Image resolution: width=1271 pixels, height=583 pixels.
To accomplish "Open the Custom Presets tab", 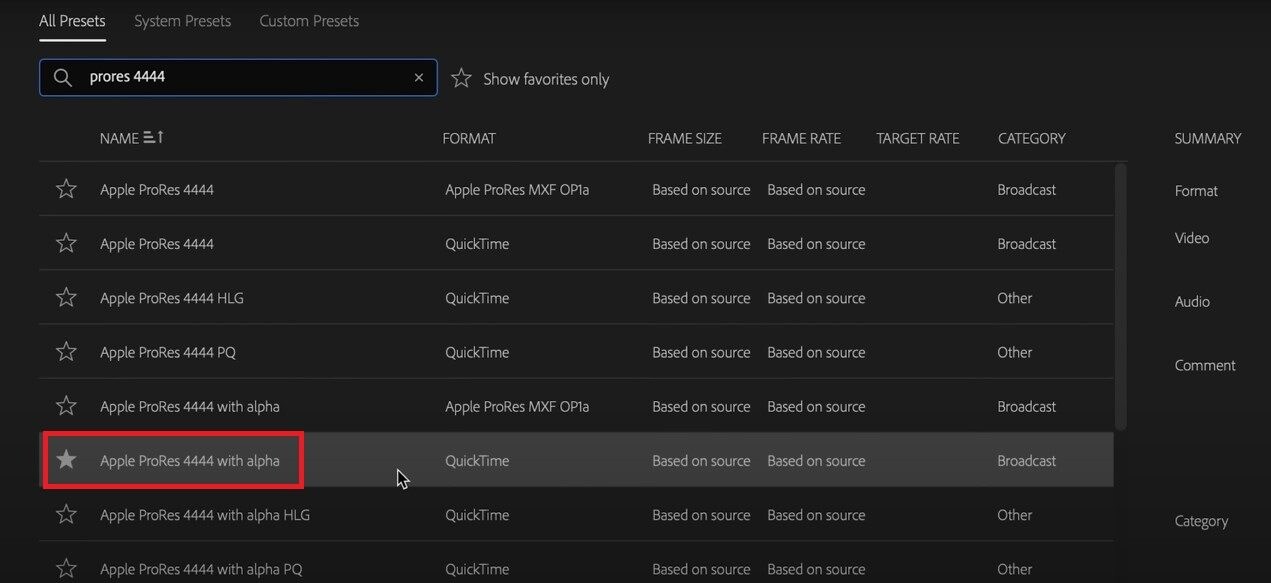I will [x=309, y=21].
